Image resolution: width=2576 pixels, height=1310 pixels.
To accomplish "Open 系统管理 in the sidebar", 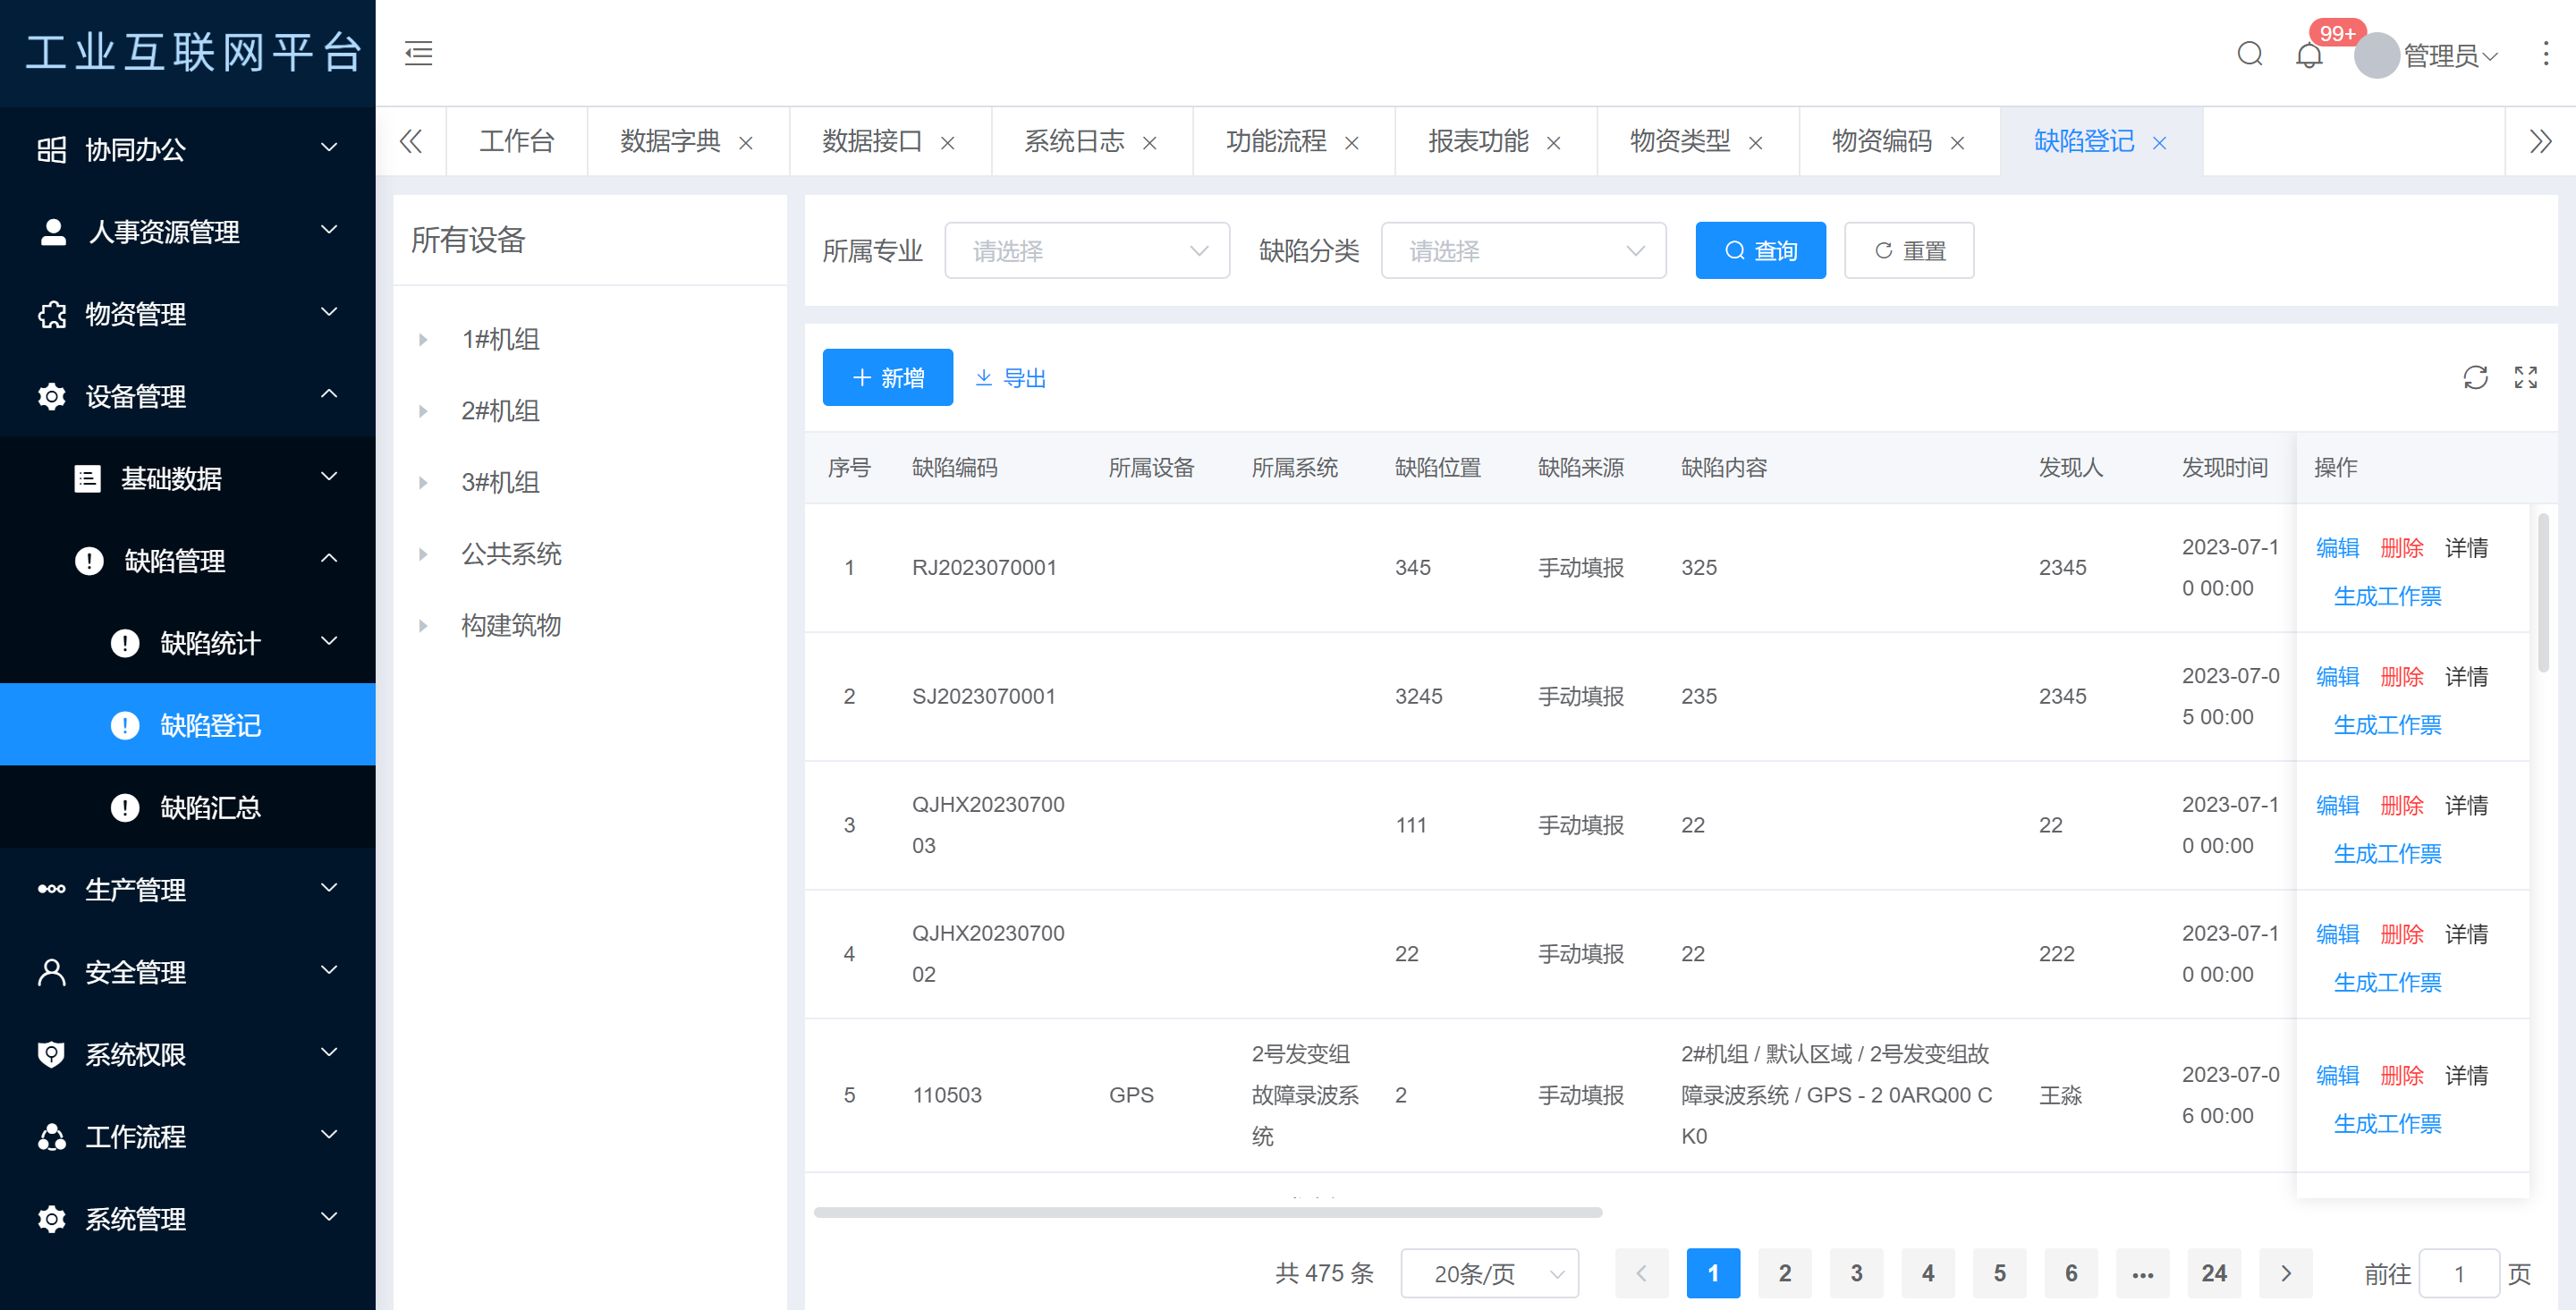I will click(x=188, y=1219).
